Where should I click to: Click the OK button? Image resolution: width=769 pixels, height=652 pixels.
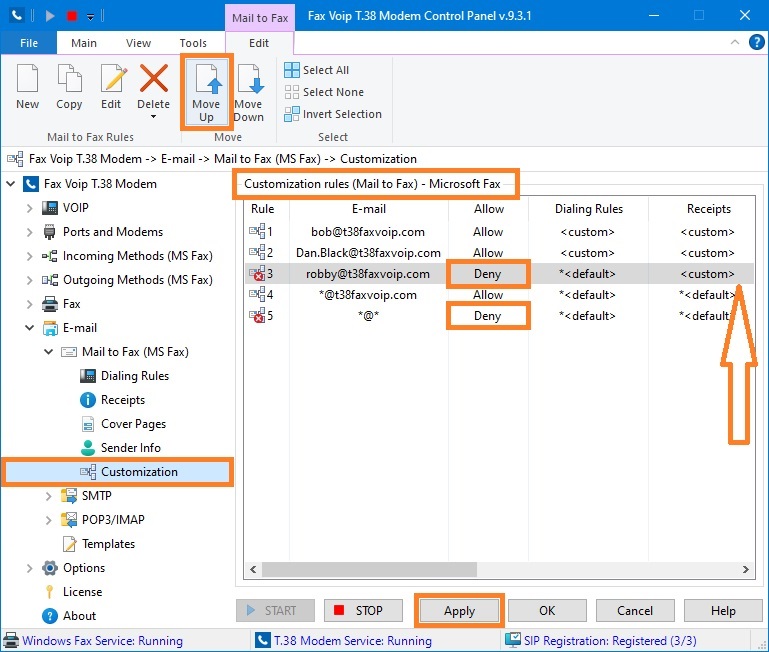(547, 611)
